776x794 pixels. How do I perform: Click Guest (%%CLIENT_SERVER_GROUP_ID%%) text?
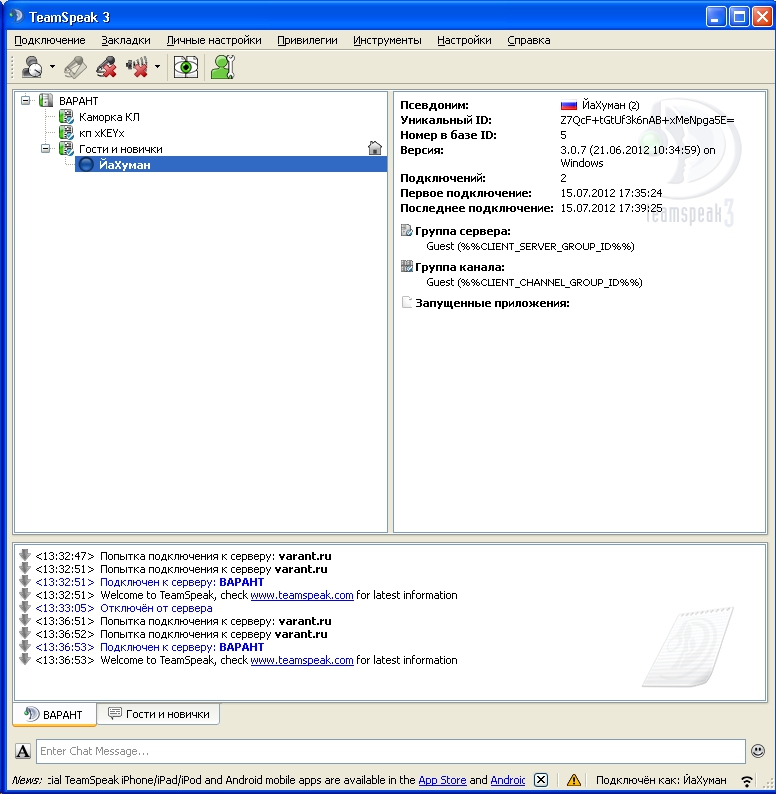tap(530, 247)
